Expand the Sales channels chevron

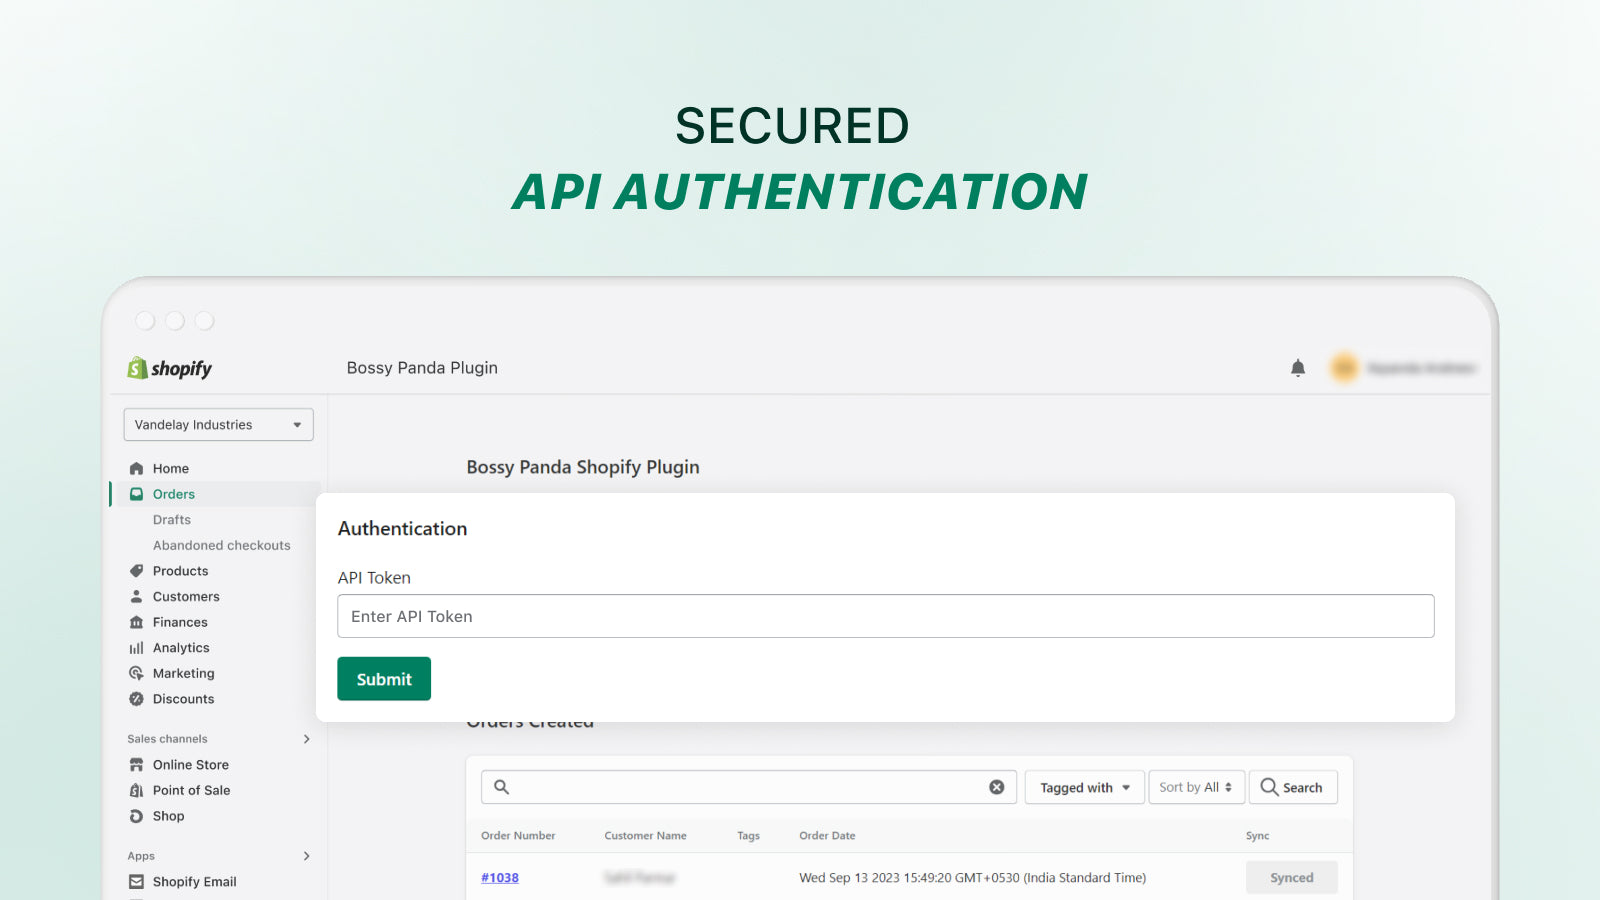(307, 739)
